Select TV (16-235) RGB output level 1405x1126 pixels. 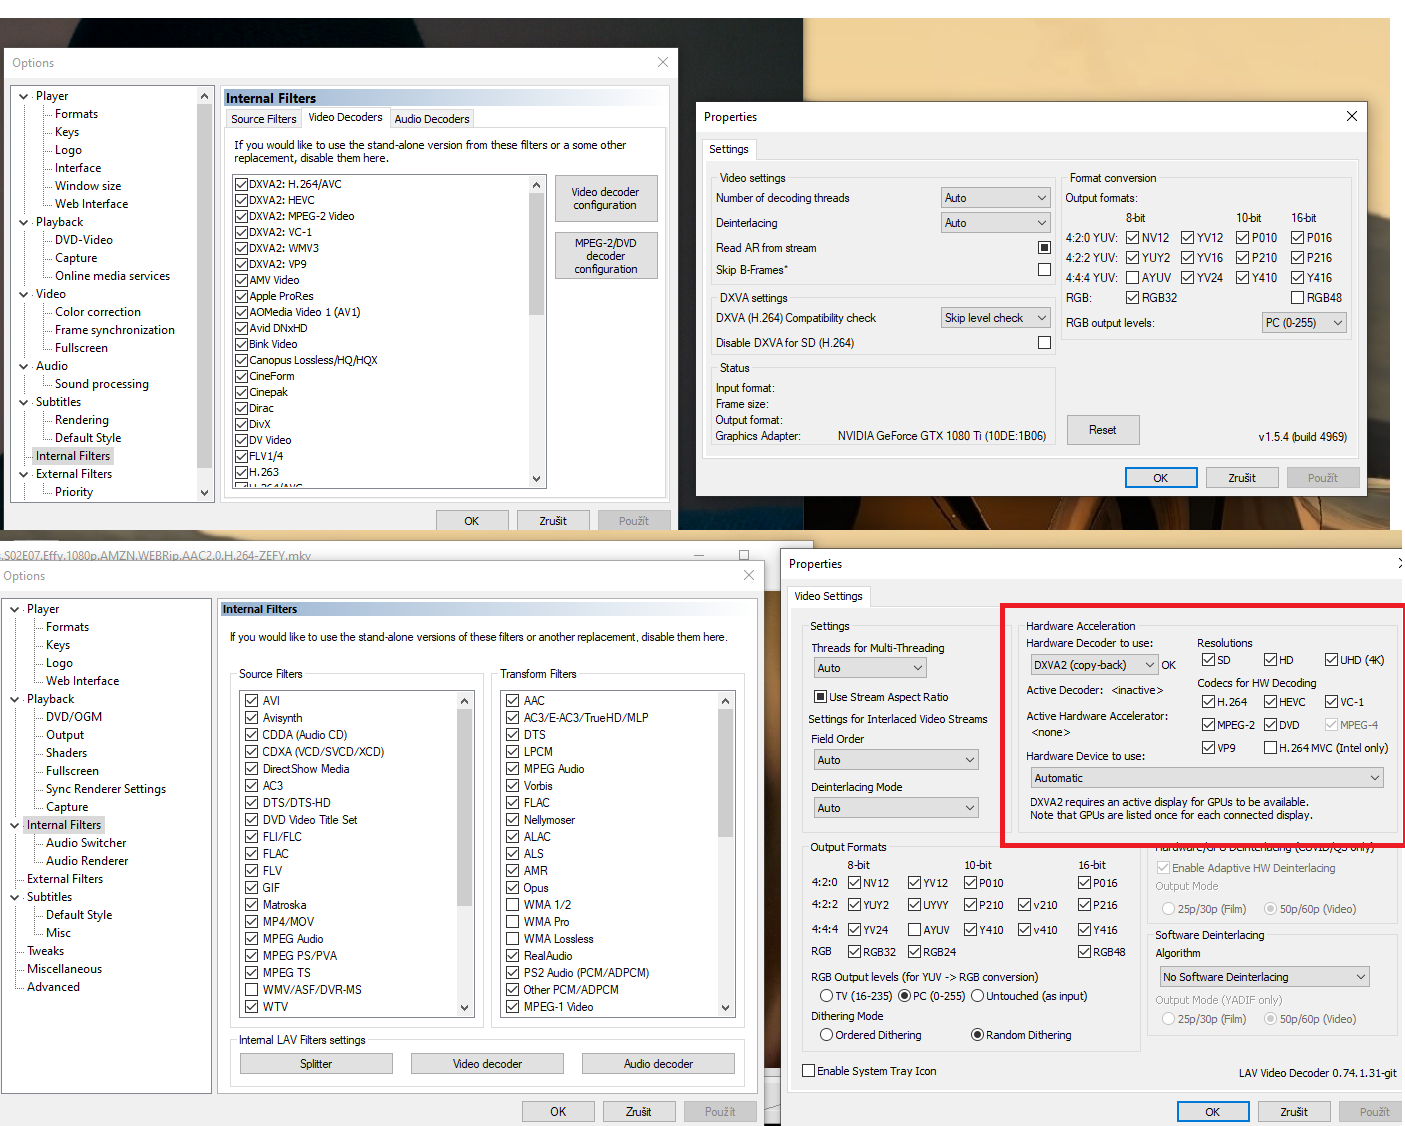(826, 996)
